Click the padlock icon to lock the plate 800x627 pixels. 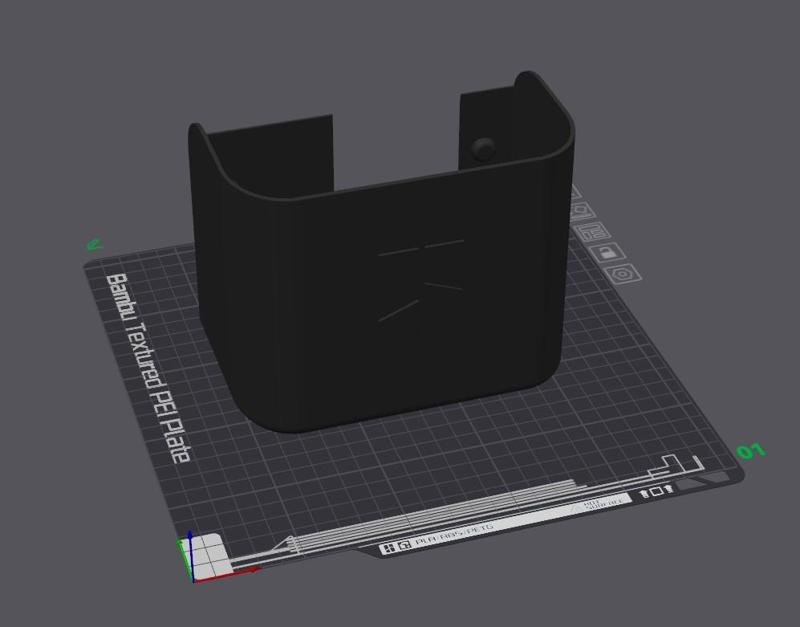609,253
